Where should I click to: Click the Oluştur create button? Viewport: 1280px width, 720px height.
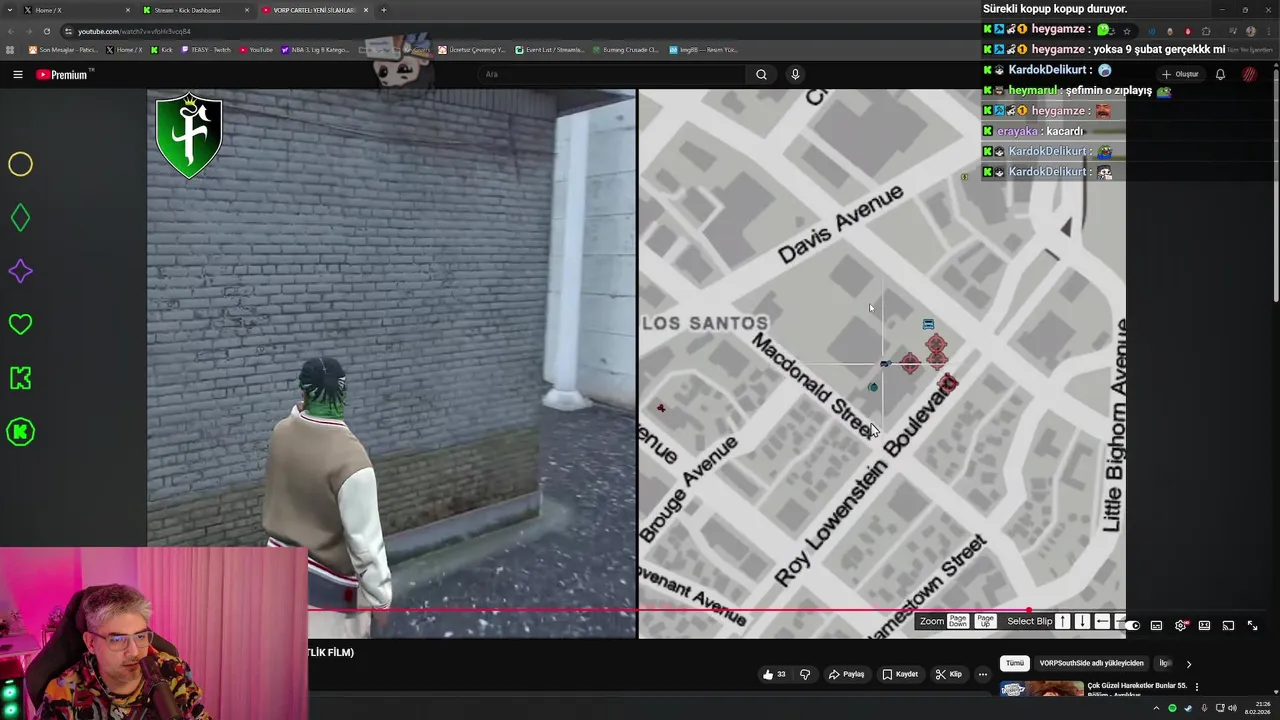coord(1180,74)
